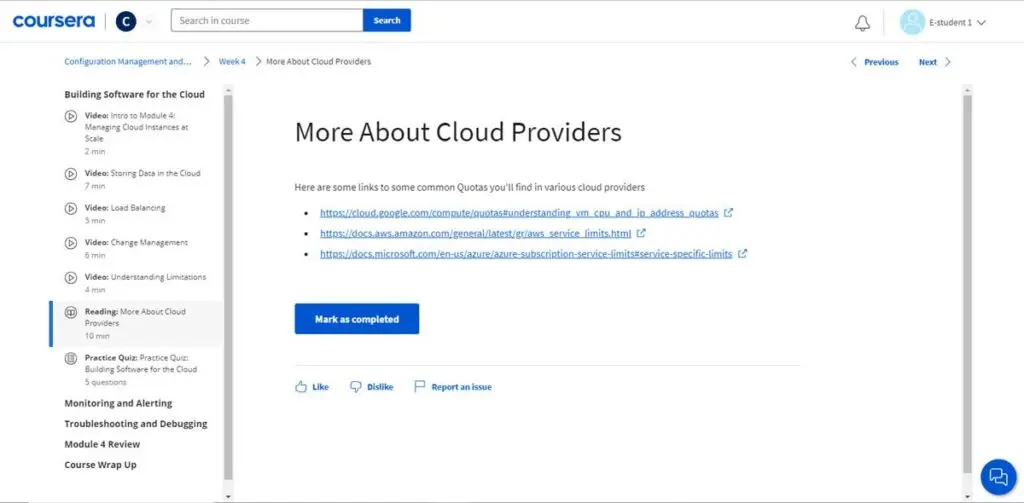Click the Dislike thumbs-down button
The height and width of the screenshot is (503, 1024).
[x=372, y=387]
